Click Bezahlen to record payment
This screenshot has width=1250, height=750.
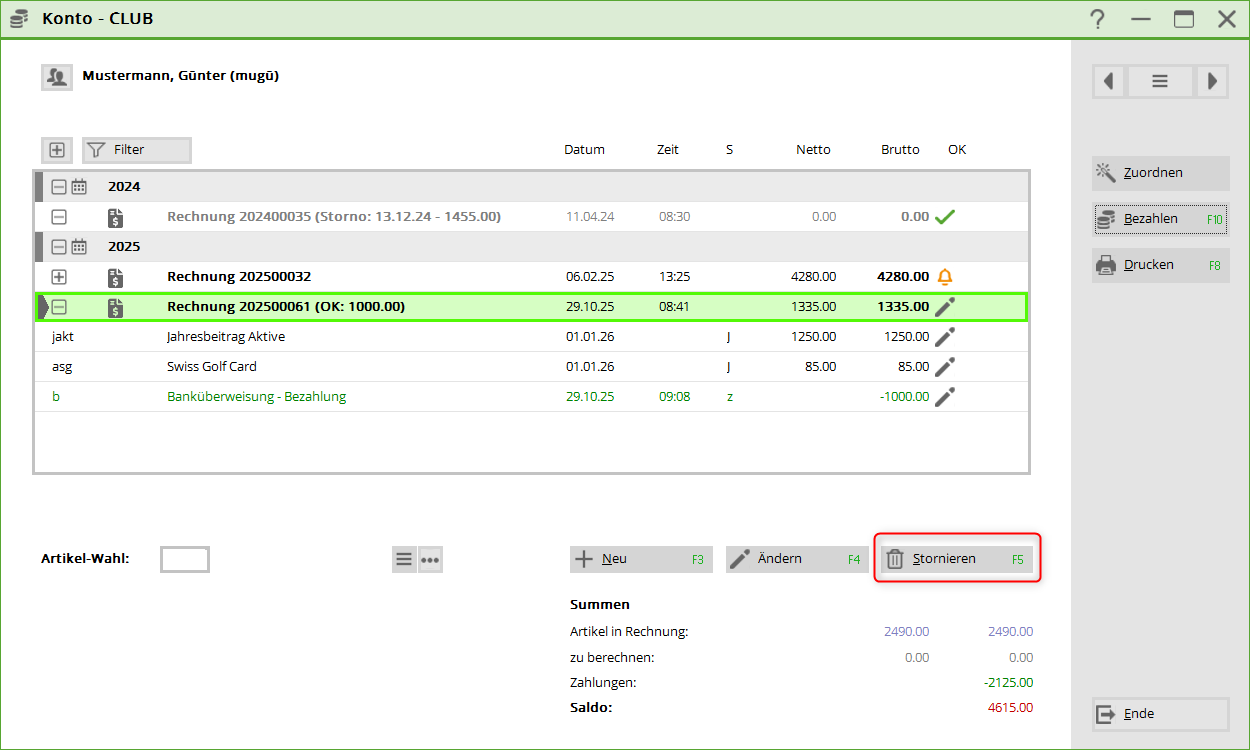(x=1160, y=219)
